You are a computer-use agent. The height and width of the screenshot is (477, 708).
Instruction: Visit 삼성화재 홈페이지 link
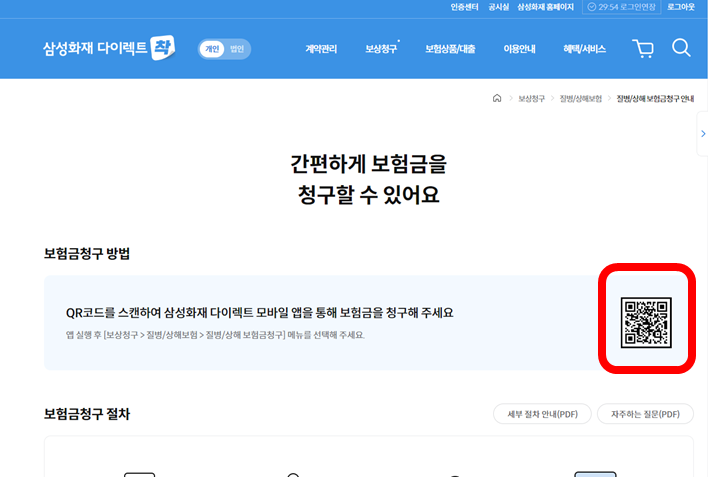click(x=545, y=7)
